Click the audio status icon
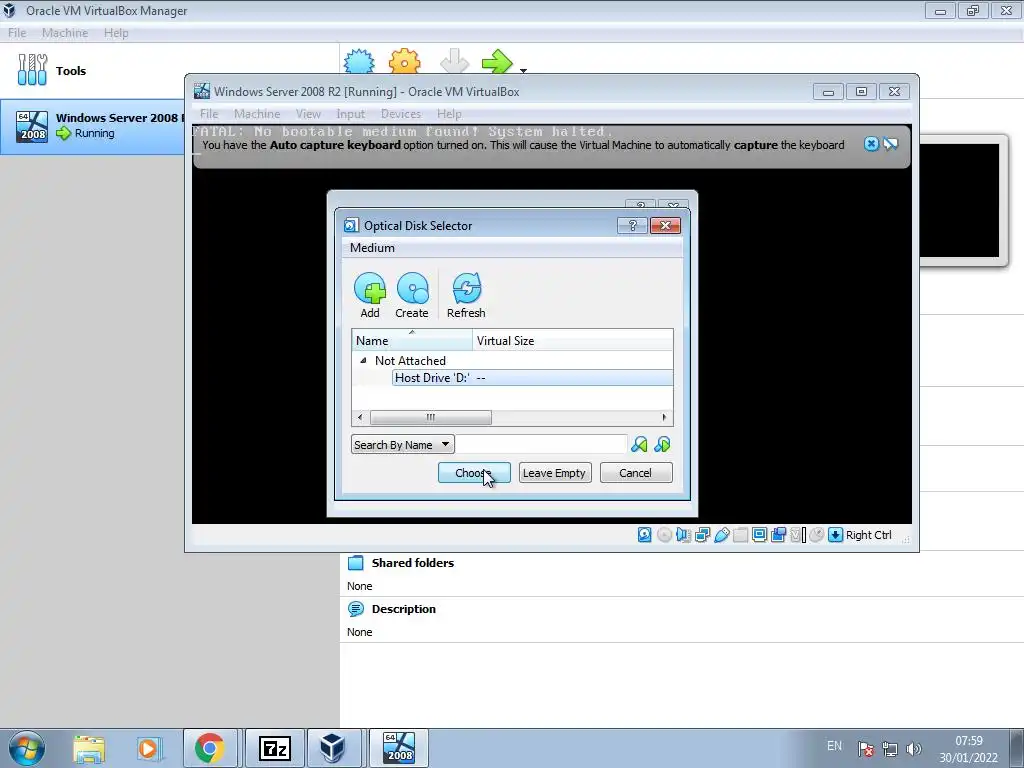 (x=683, y=535)
